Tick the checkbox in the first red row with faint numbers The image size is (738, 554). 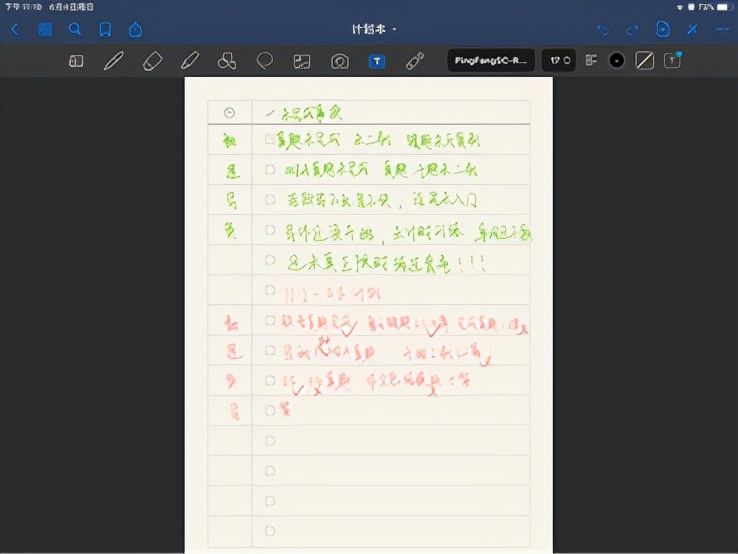[x=270, y=290]
